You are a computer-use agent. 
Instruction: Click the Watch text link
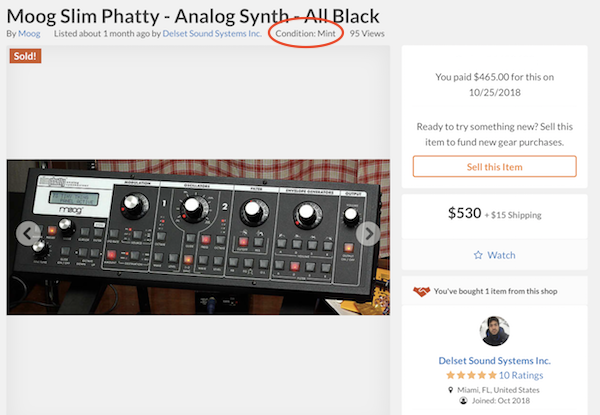tap(501, 255)
